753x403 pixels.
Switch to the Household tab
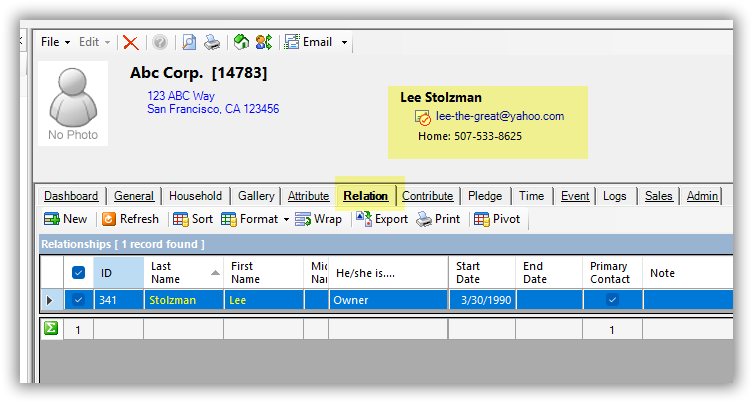[195, 196]
